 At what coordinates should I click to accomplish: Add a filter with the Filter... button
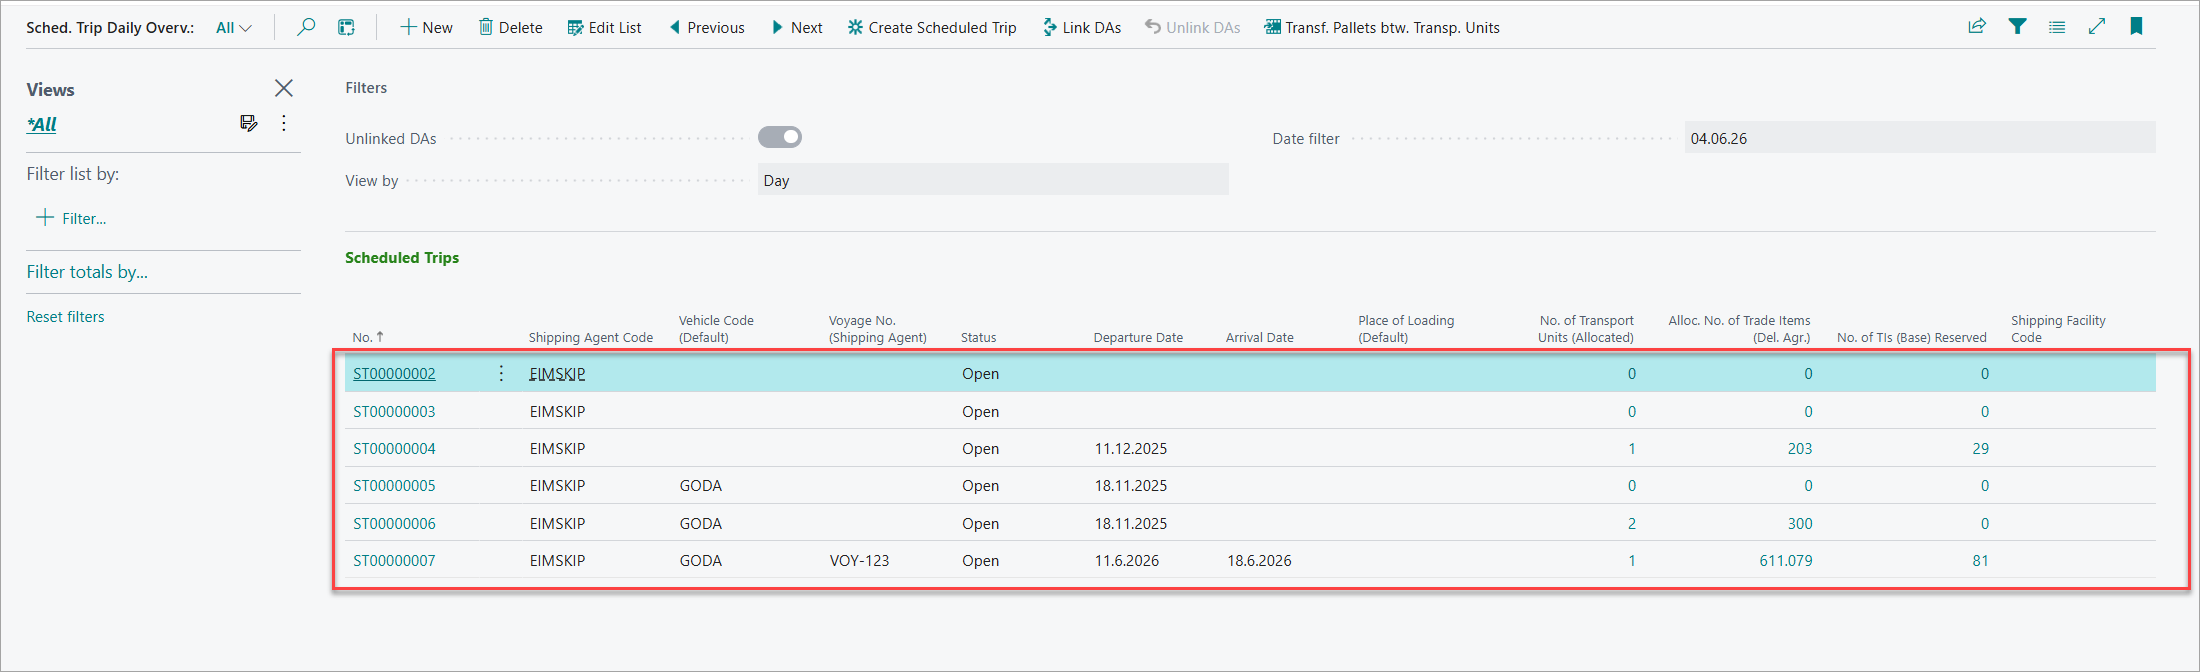tap(71, 218)
